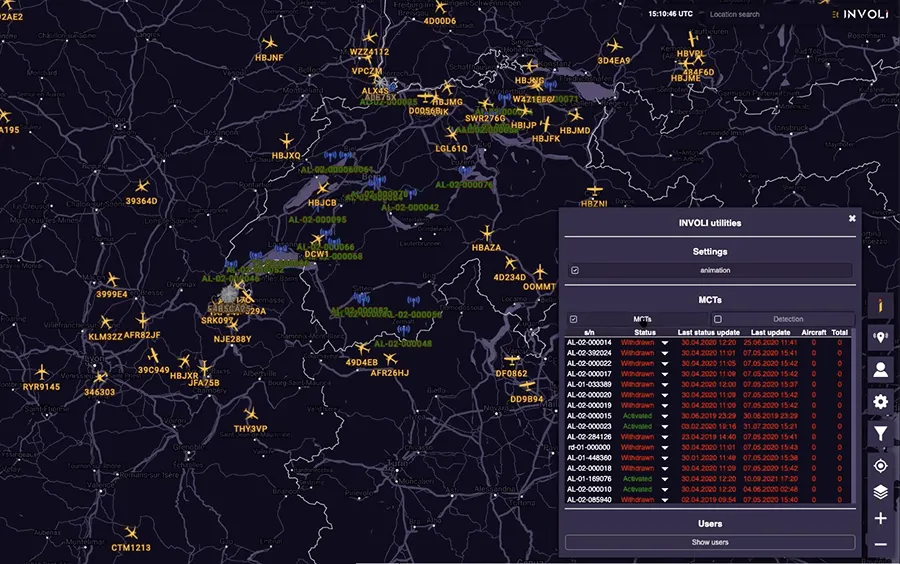900x564 pixels.
Task: Click serial number AL-02-000019 in table
Action: (589, 406)
